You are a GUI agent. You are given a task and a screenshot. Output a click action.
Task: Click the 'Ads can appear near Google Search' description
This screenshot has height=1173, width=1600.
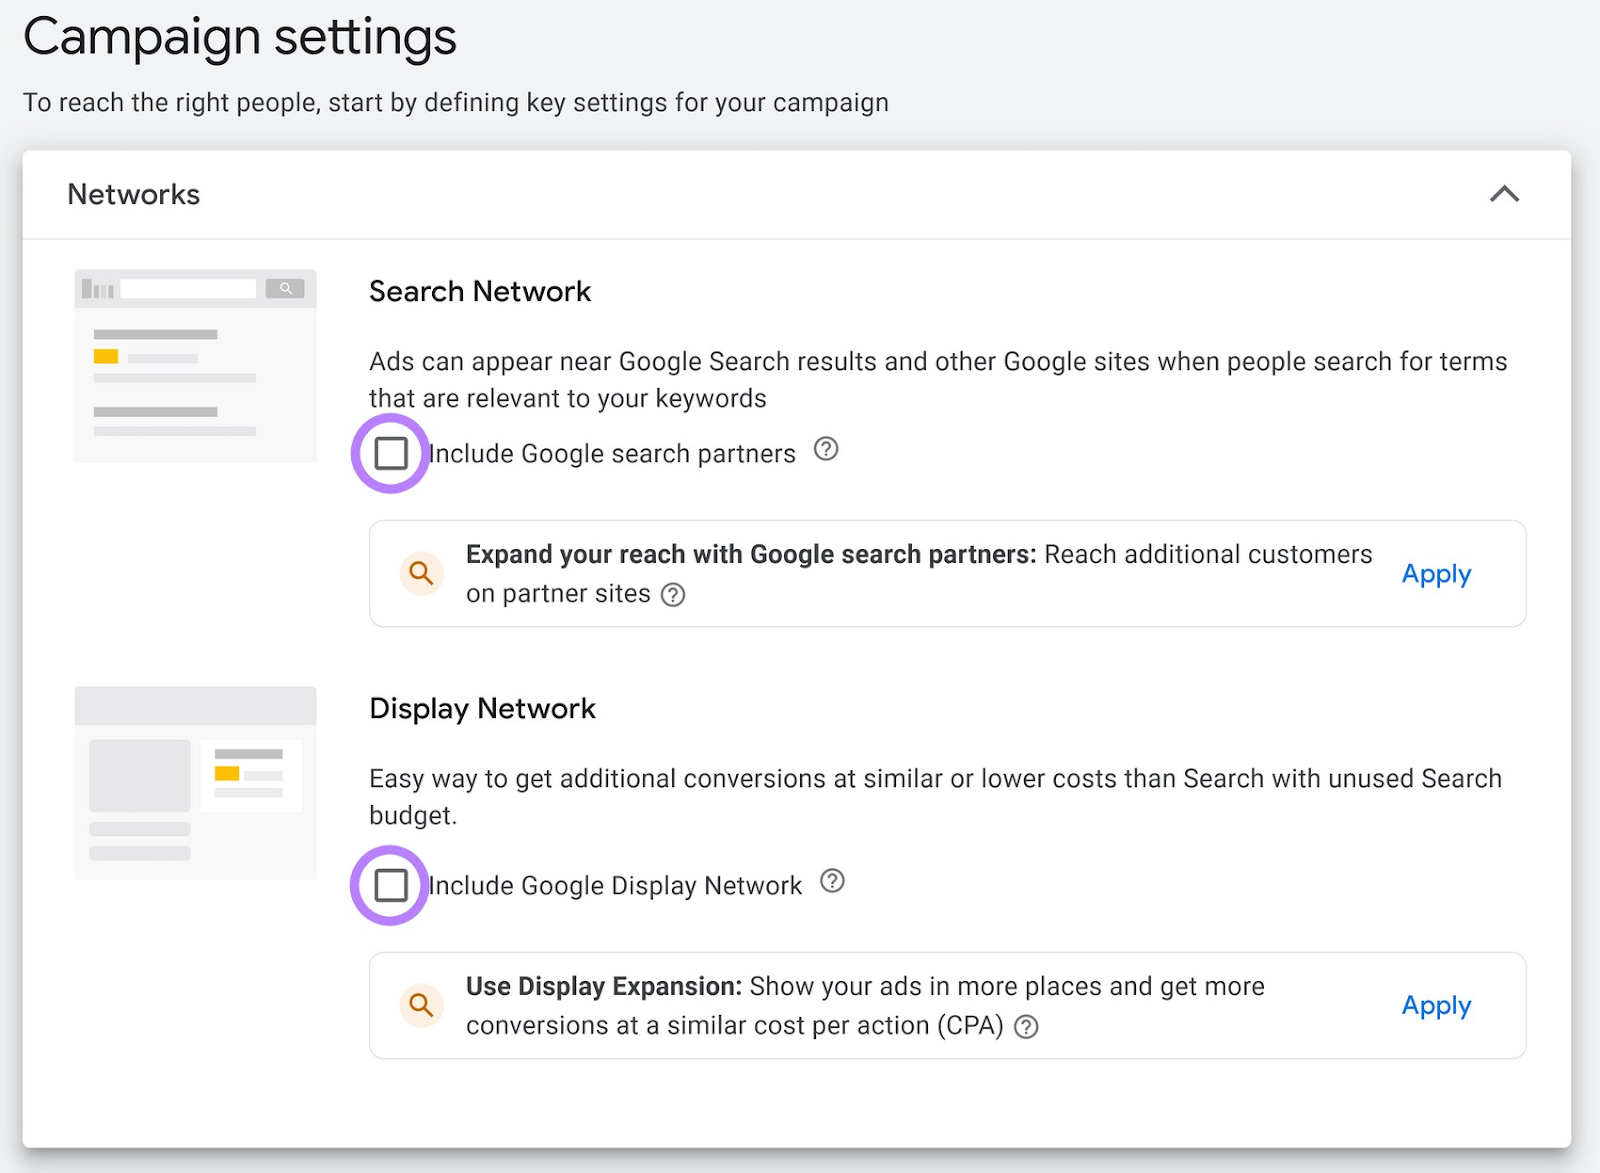click(938, 380)
